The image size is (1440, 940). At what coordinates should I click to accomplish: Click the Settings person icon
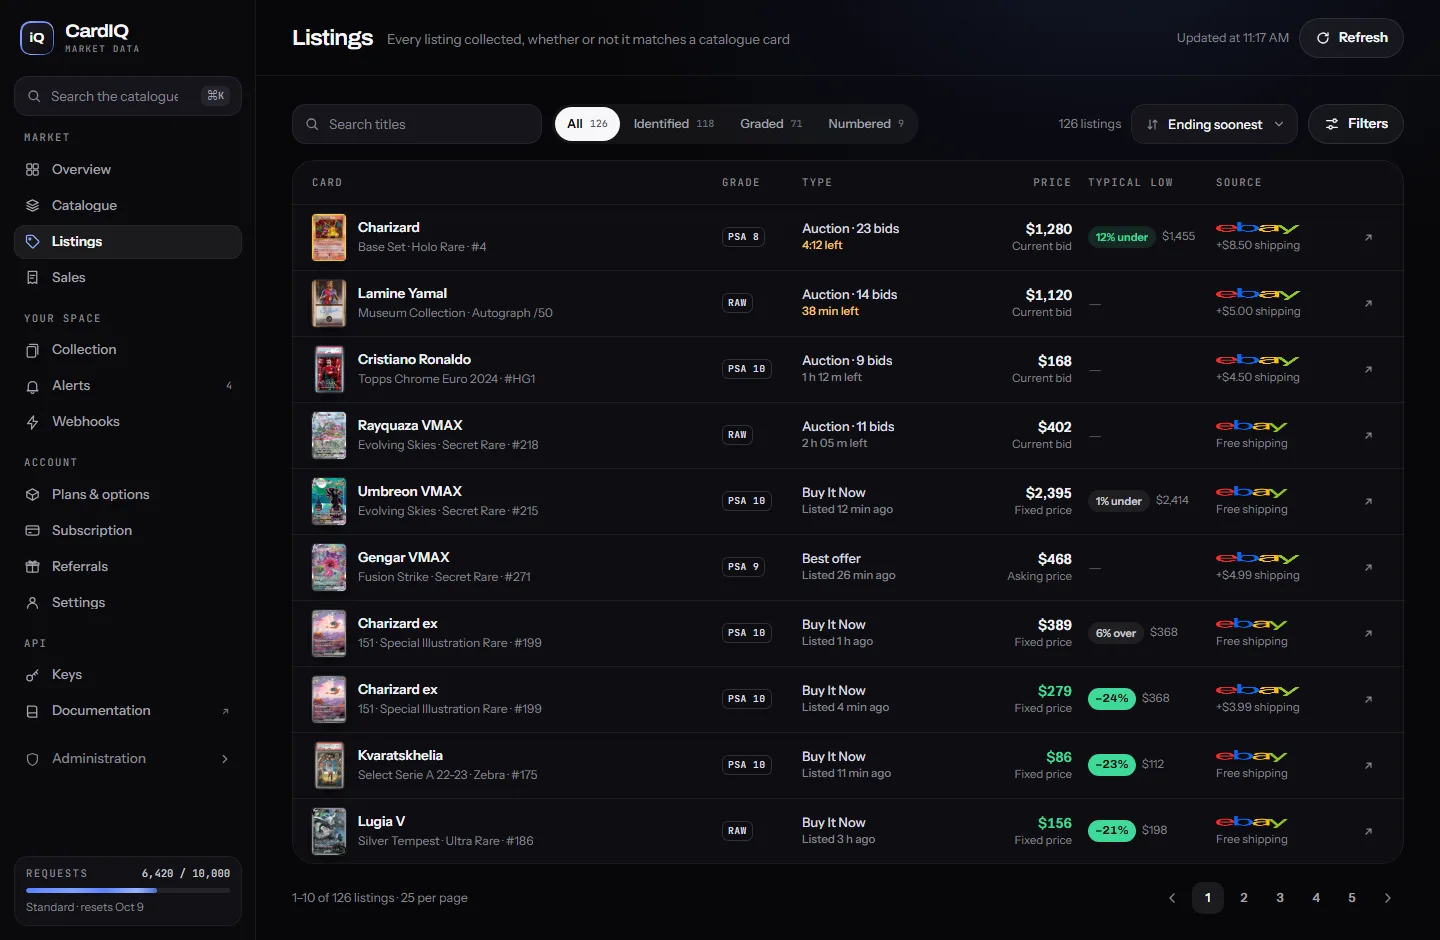[33, 603]
